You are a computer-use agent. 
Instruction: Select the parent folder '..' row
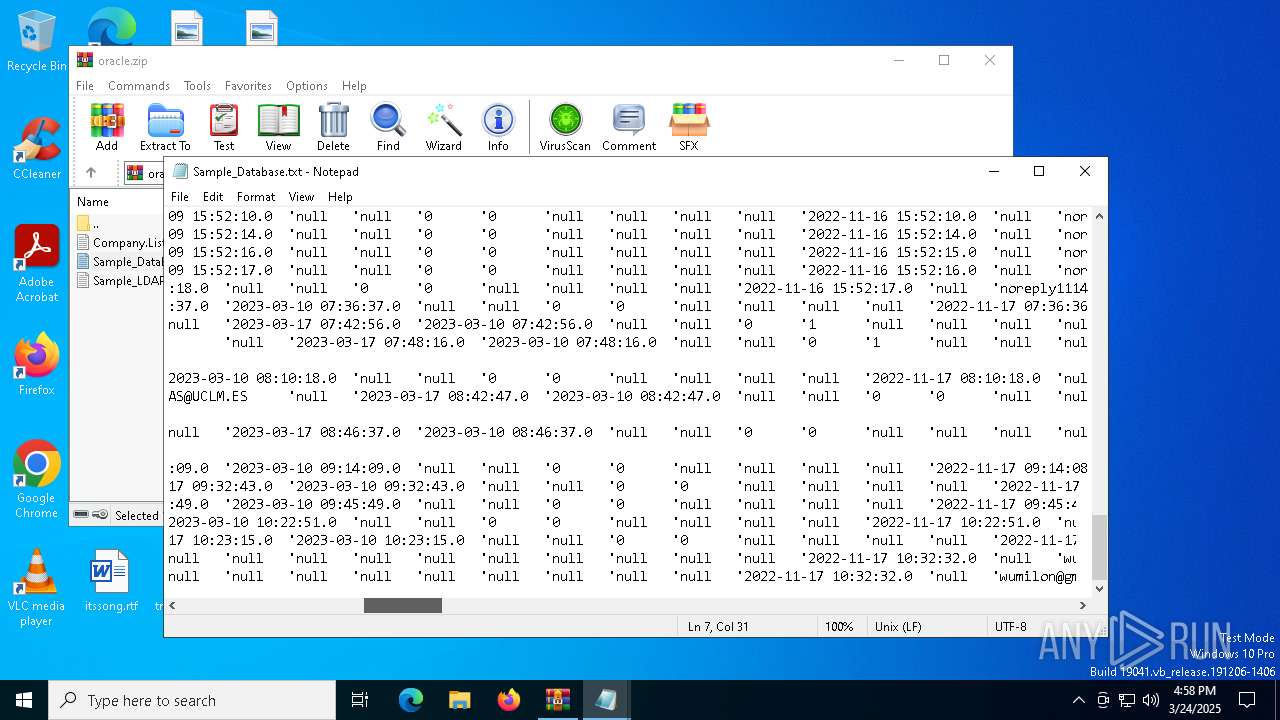tap(117, 223)
